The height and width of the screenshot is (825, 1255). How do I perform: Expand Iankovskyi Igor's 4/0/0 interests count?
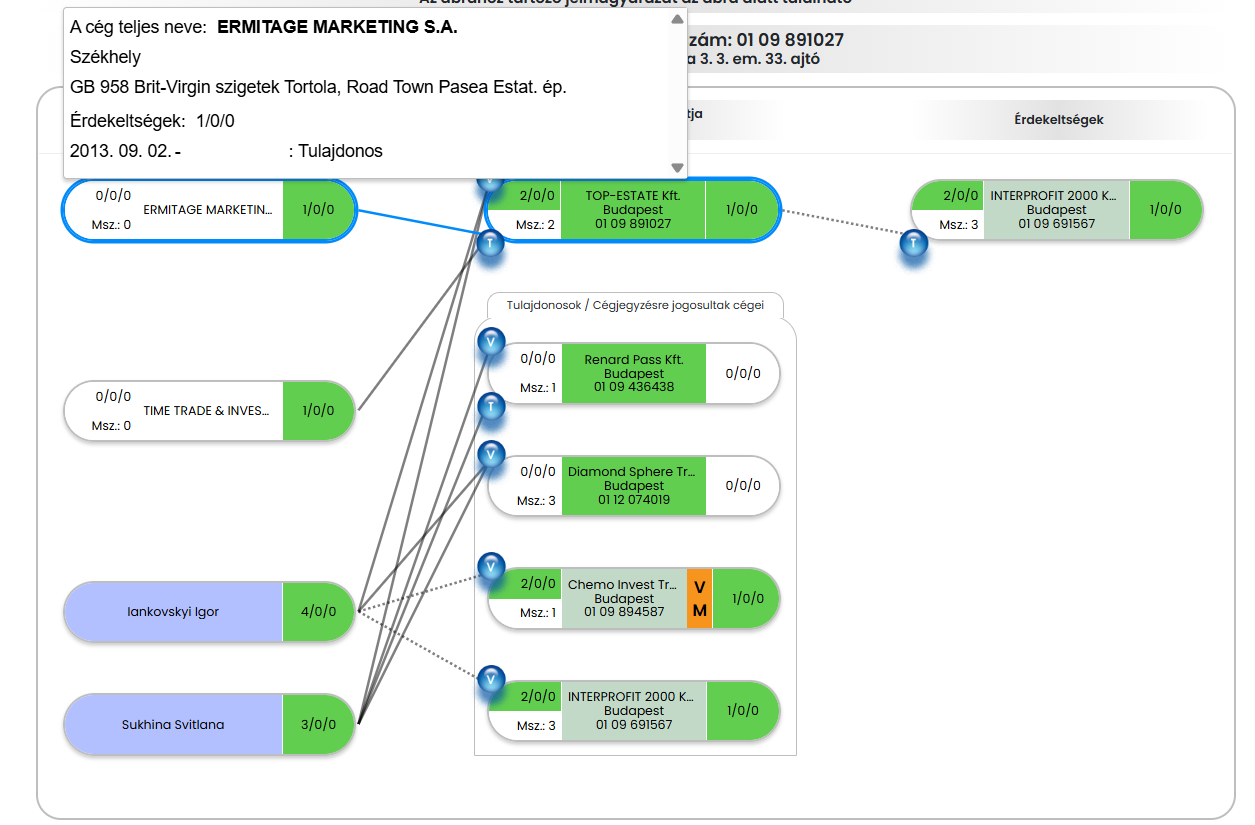(x=319, y=612)
